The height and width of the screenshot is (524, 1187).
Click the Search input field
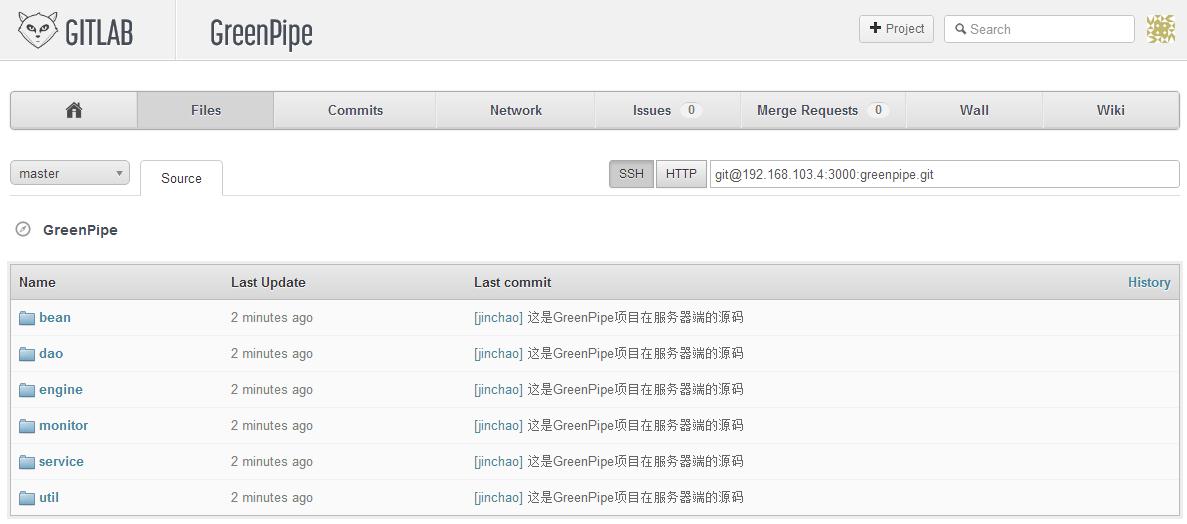pos(1039,30)
